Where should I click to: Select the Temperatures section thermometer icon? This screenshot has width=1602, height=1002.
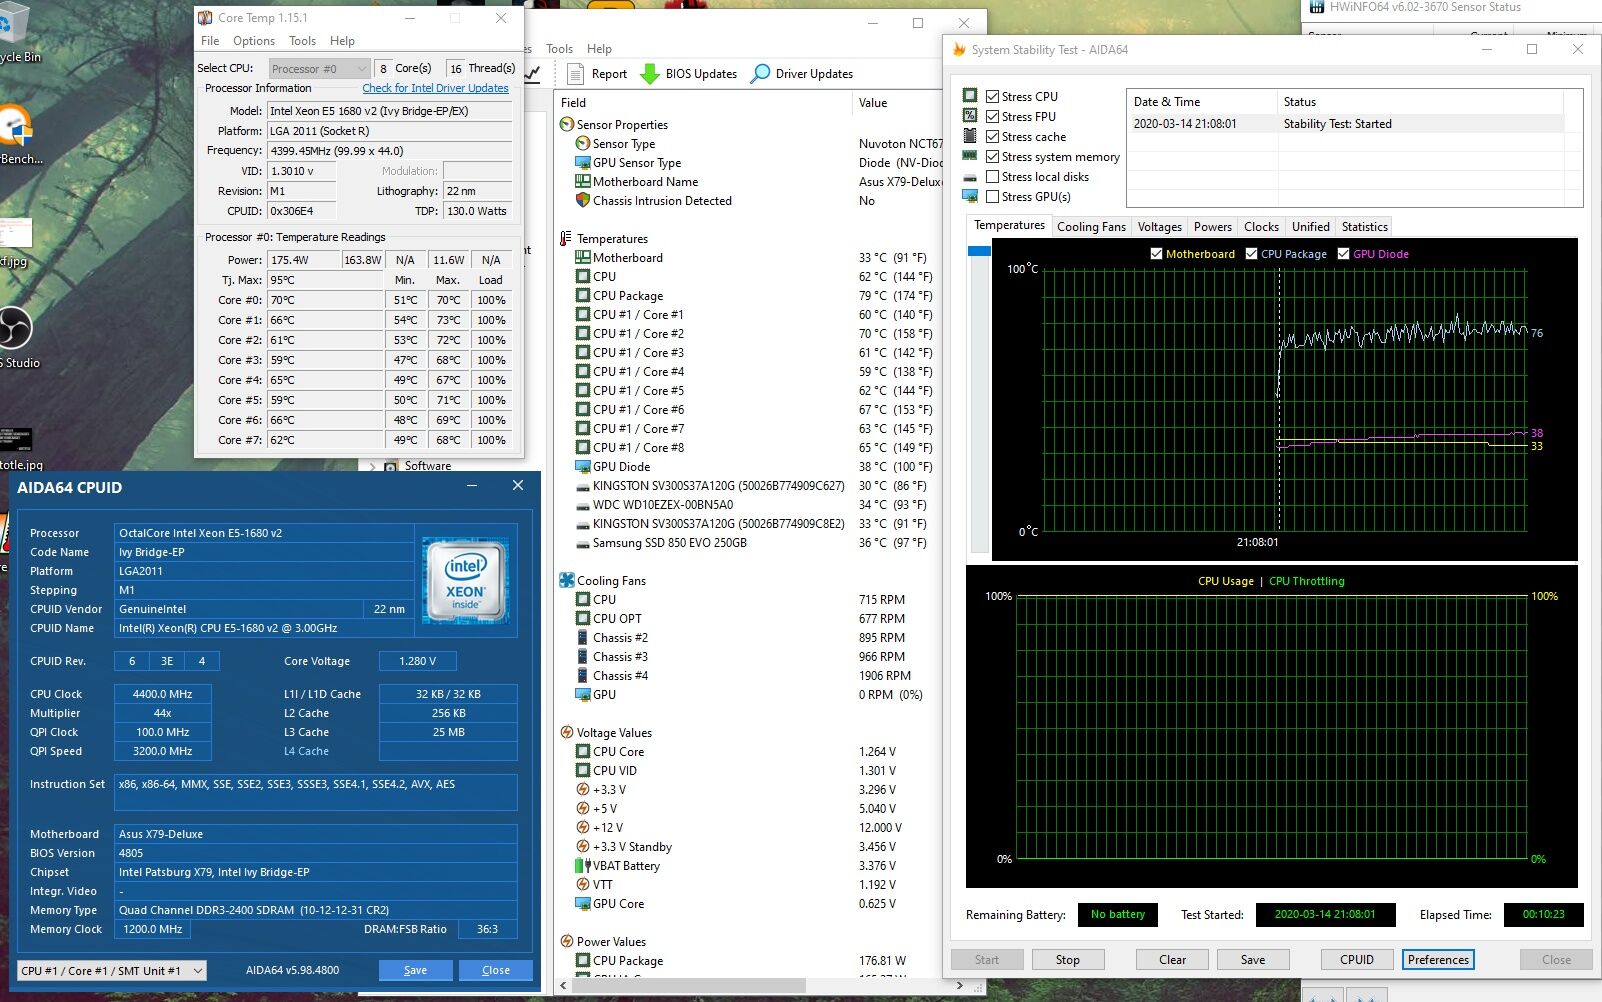pos(567,238)
